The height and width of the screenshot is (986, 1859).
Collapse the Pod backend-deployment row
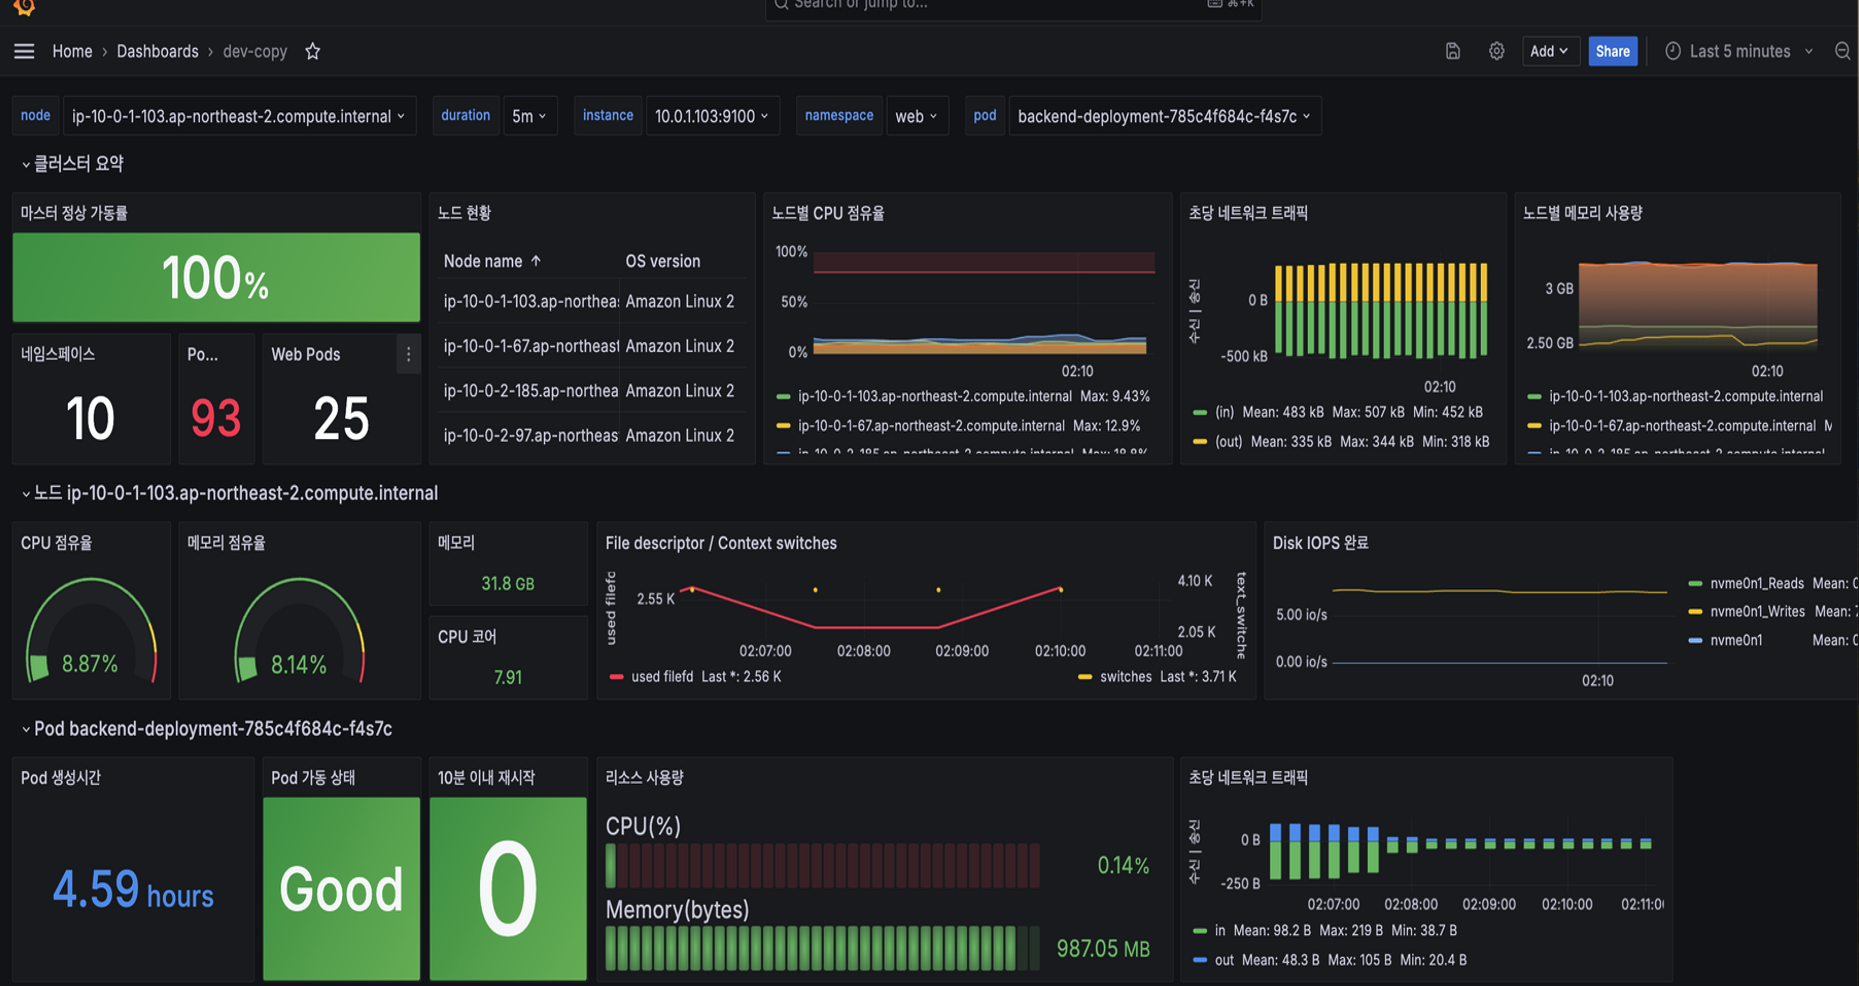click(x=206, y=729)
